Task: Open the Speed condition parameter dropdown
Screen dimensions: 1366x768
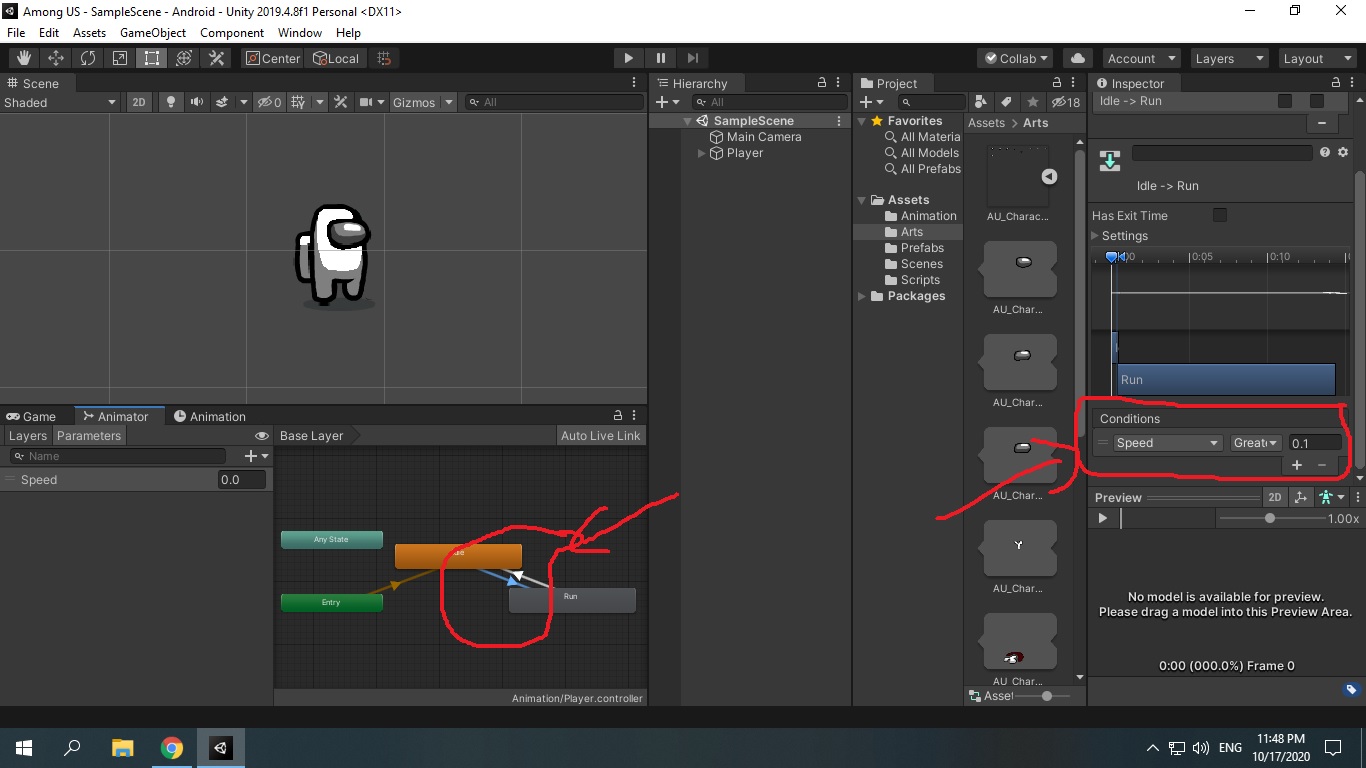Action: [x=1169, y=443]
